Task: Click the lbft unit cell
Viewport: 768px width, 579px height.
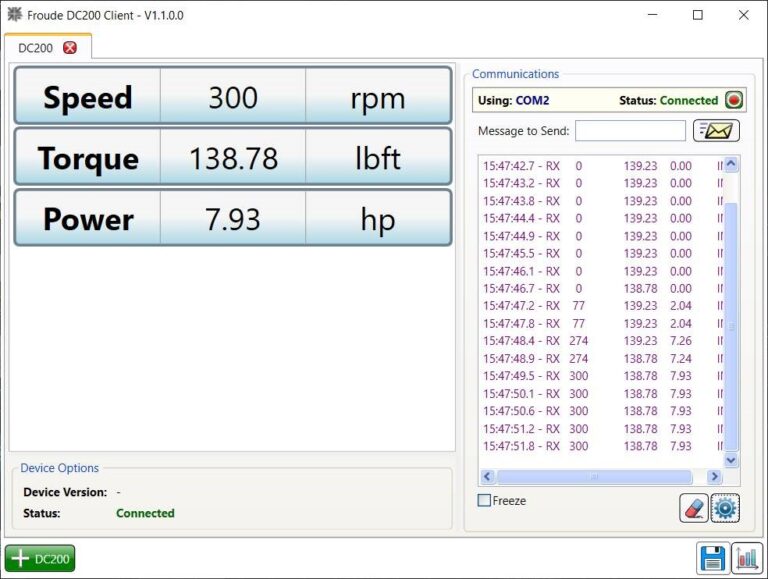Action: [x=378, y=158]
